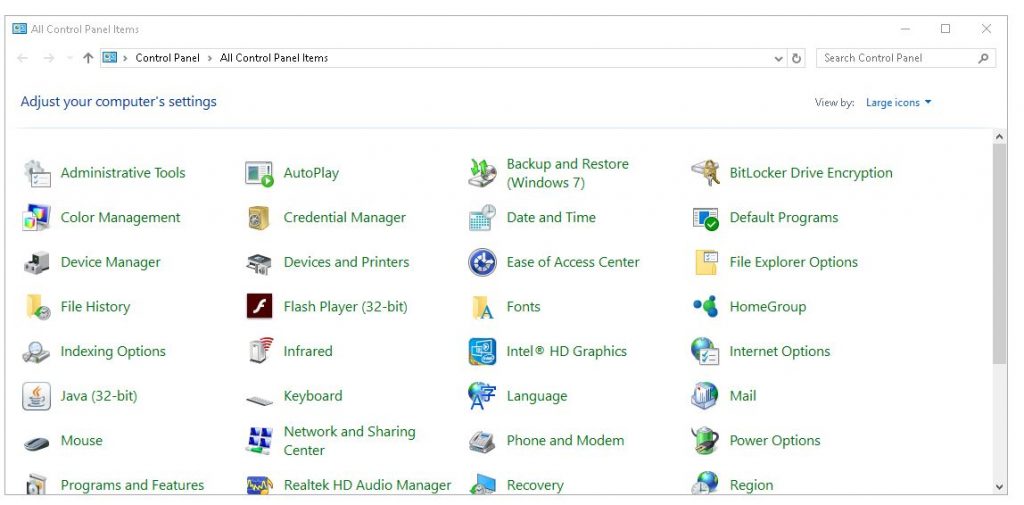1024x505 pixels.
Task: Refresh the Control Panel view
Action: click(x=797, y=58)
